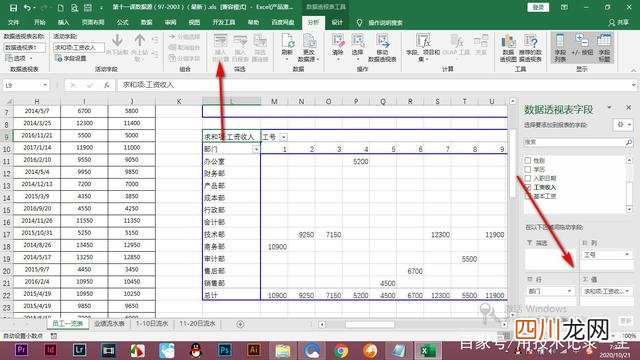The image size is (640, 360).
Task: Collapse the ribbon with the chevron arrow
Action: click(x=633, y=70)
